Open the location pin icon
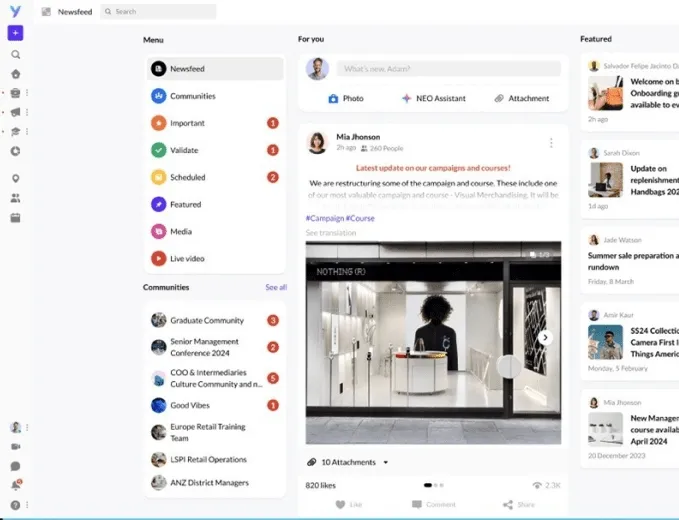The width and height of the screenshot is (679, 520). point(16,178)
